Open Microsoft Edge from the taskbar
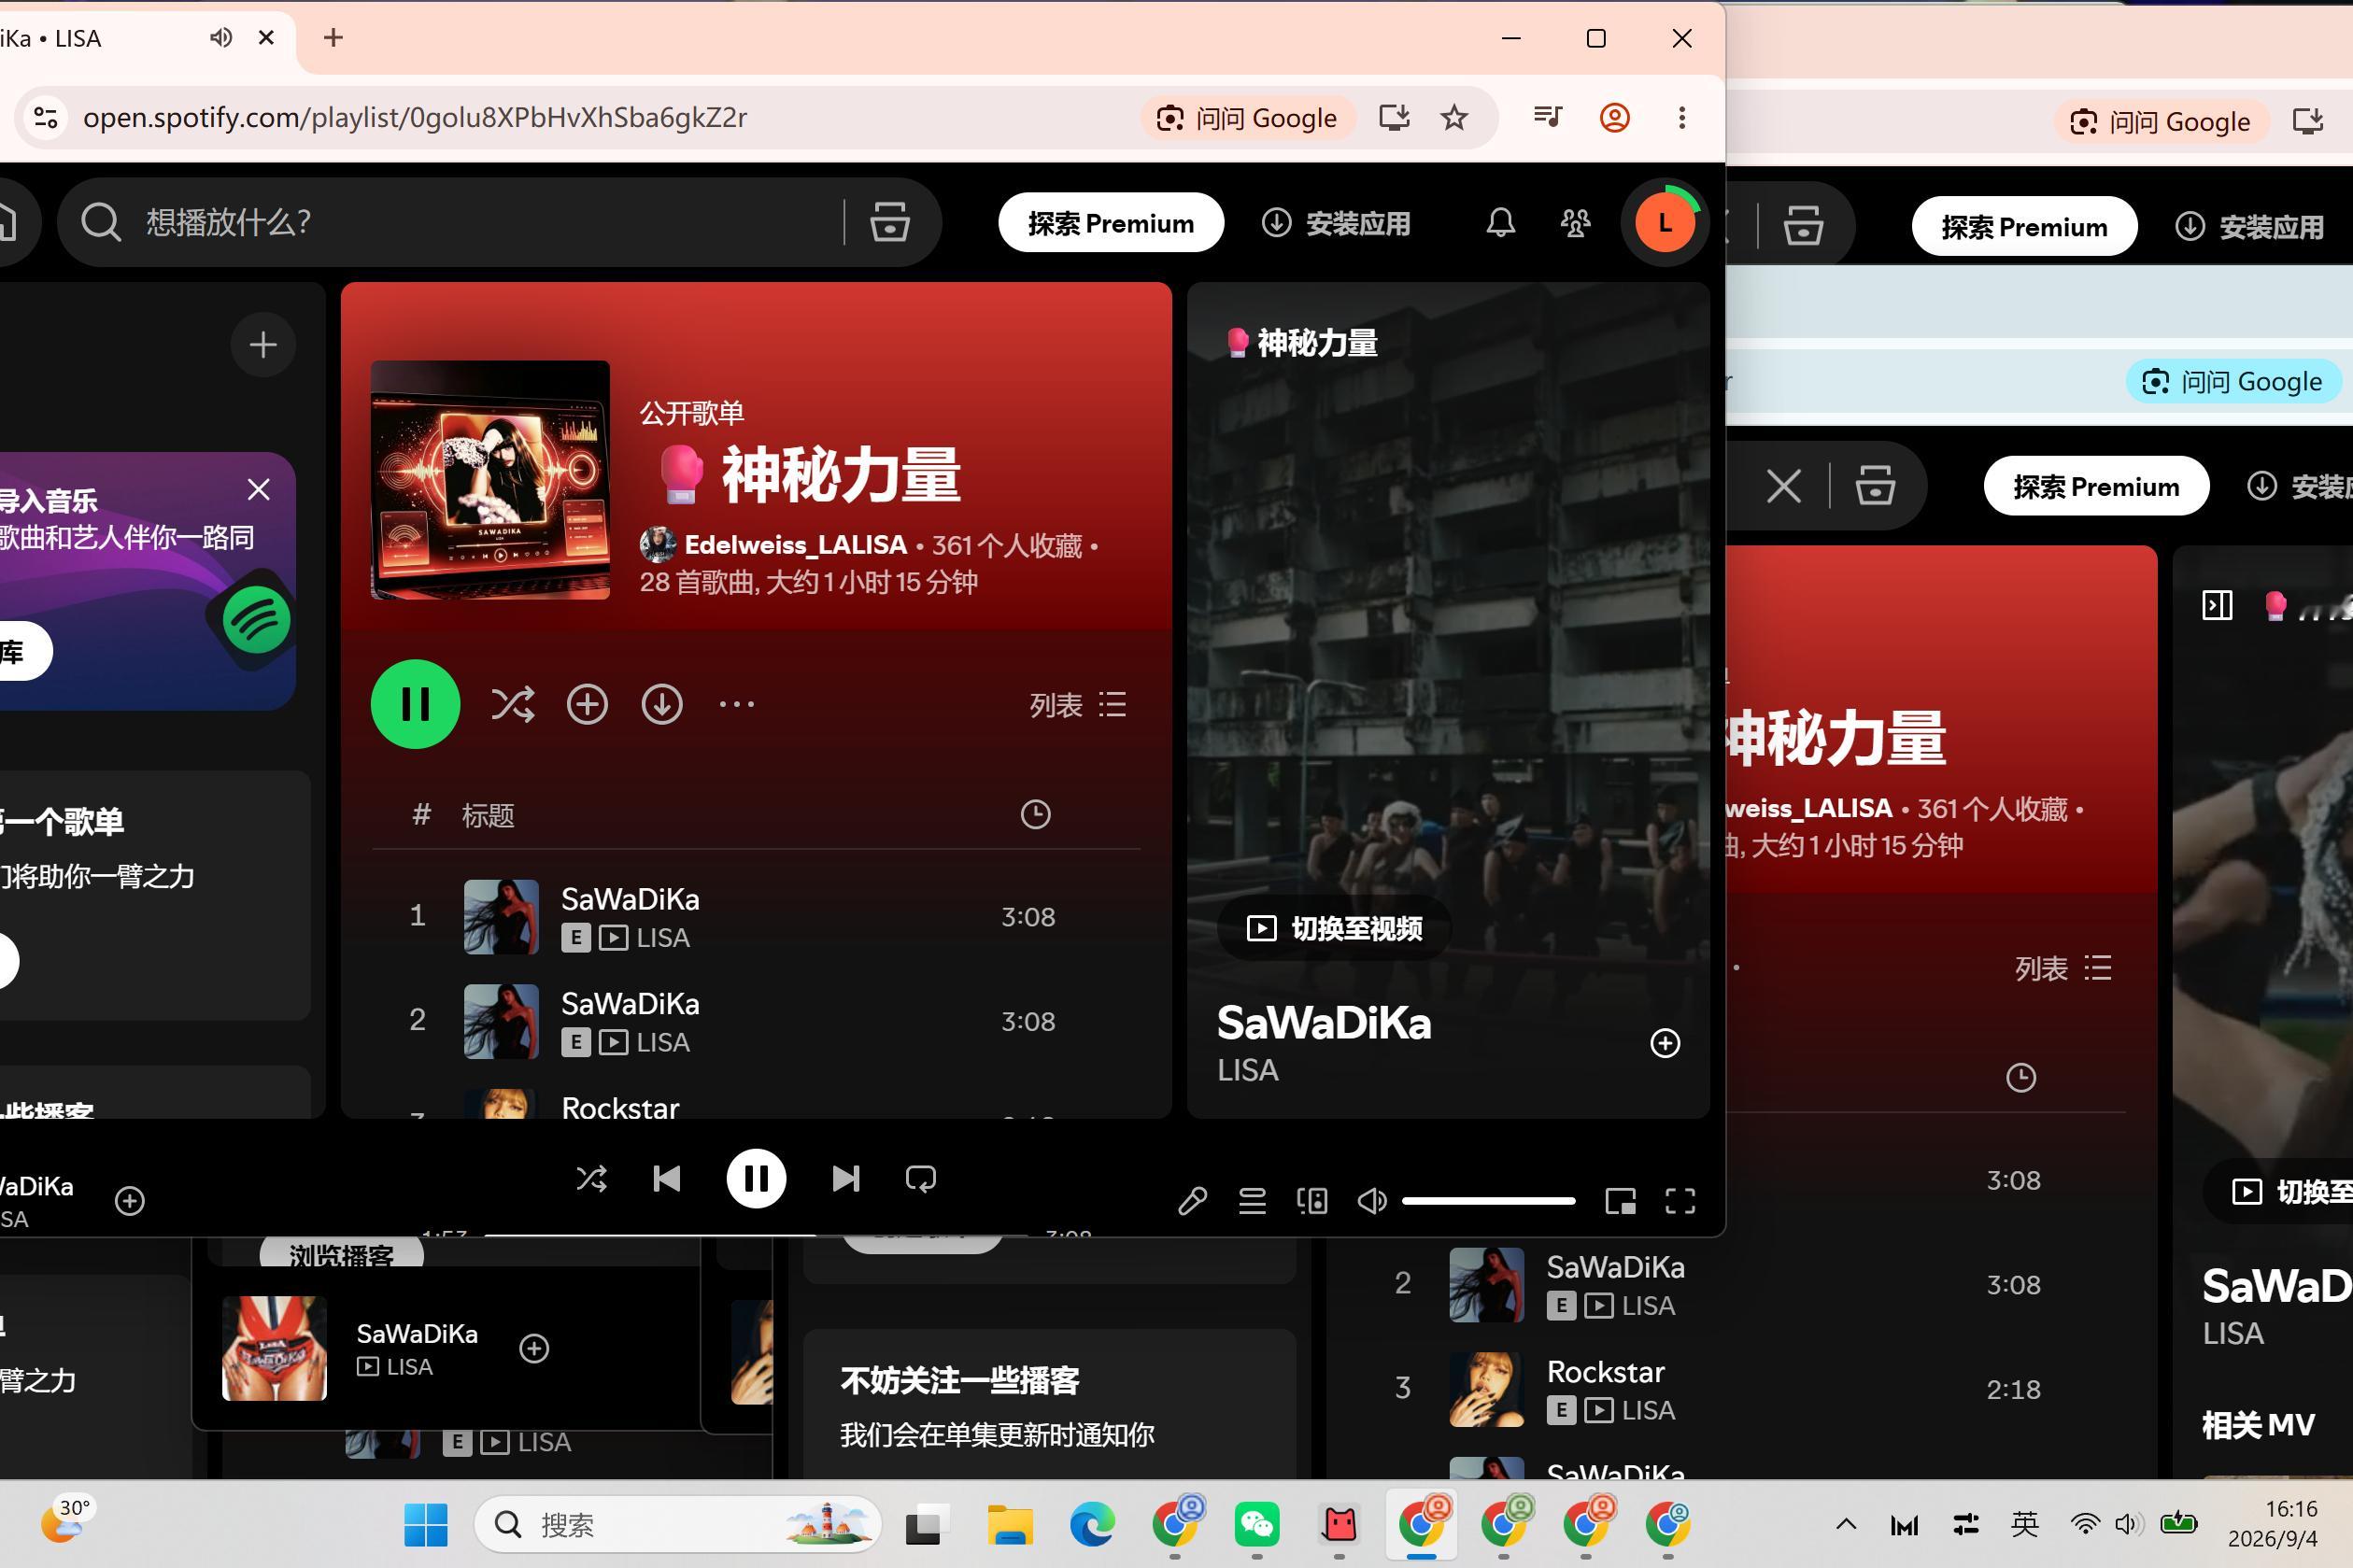 [1092, 1524]
